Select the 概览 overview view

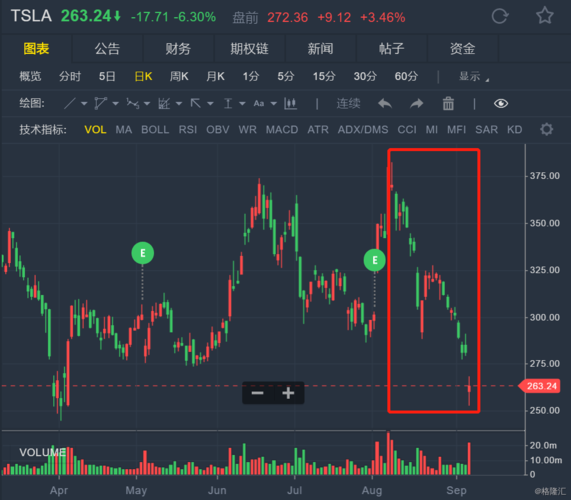(x=30, y=76)
